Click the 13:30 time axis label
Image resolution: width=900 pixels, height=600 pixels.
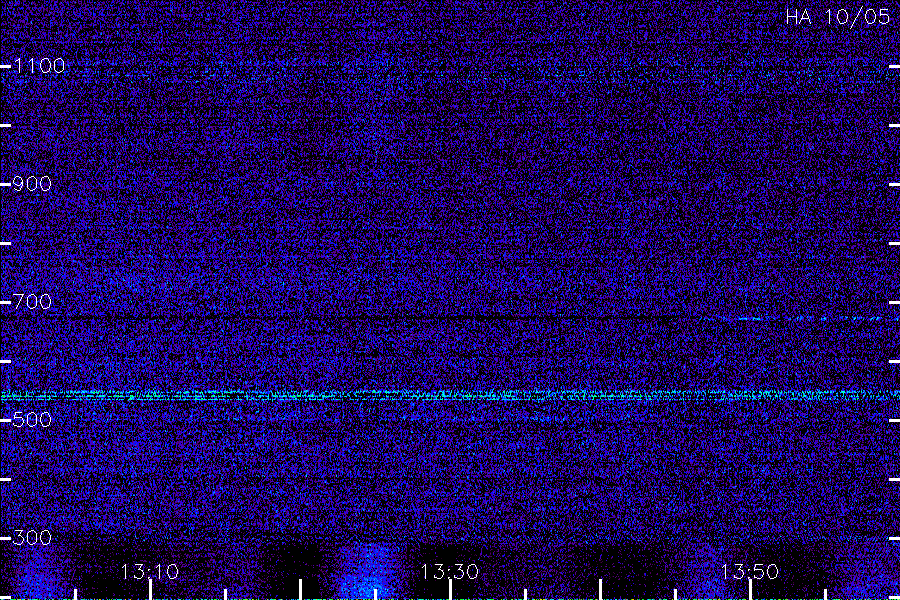[x=449, y=572]
